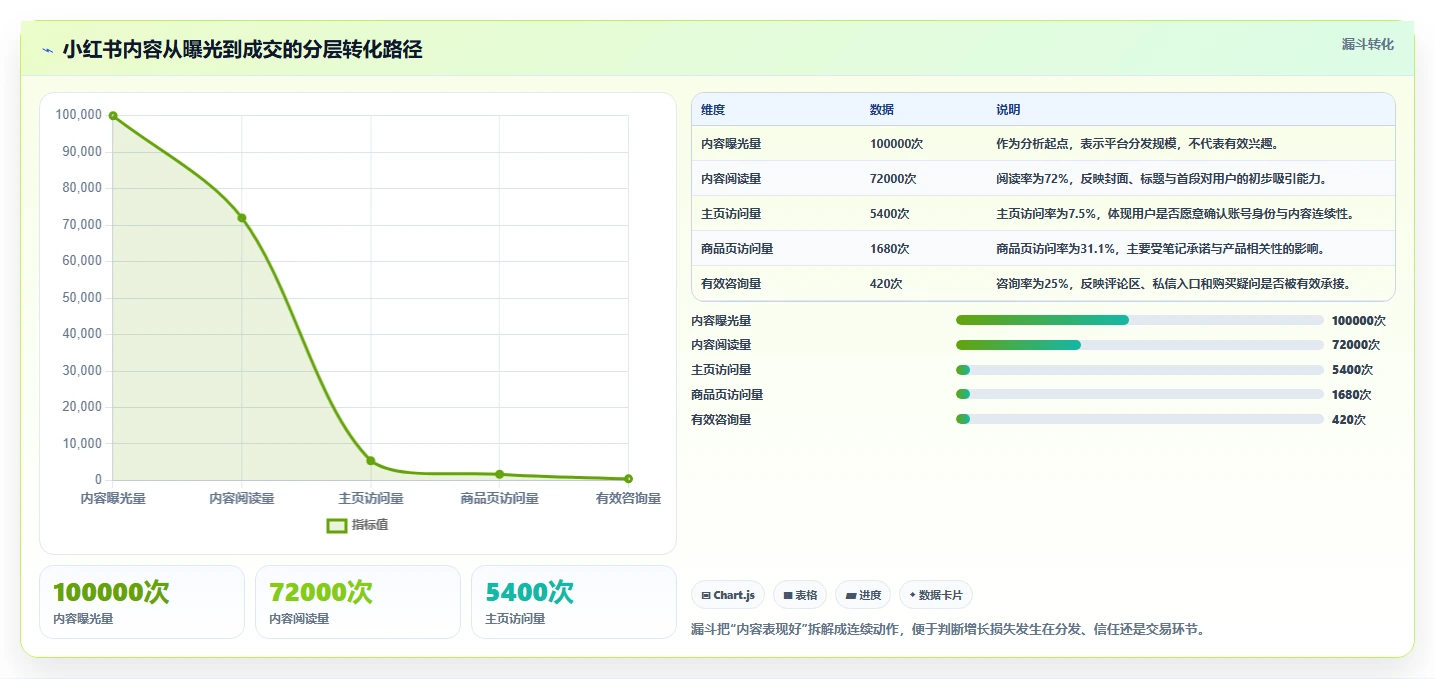Click the chart data point at 商品页访问量

click(x=500, y=474)
